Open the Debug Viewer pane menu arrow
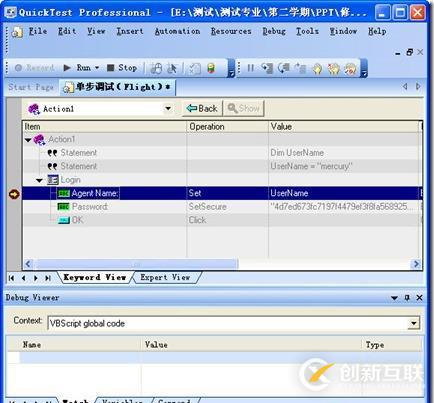Image resolution: width=434 pixels, height=403 pixels. coord(394,298)
